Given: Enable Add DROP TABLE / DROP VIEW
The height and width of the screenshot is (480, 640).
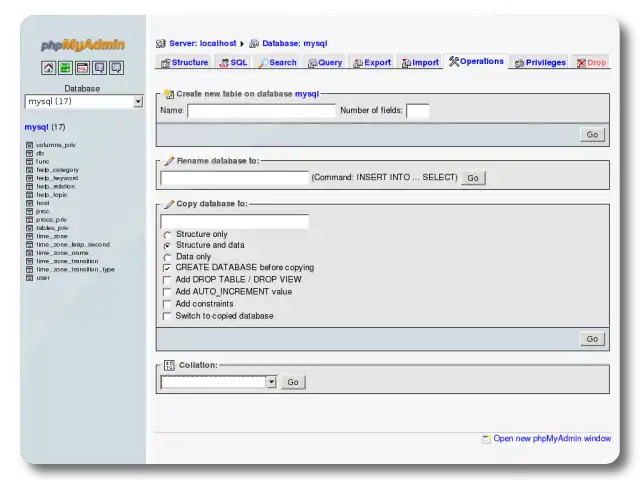Looking at the screenshot, I should (x=167, y=280).
